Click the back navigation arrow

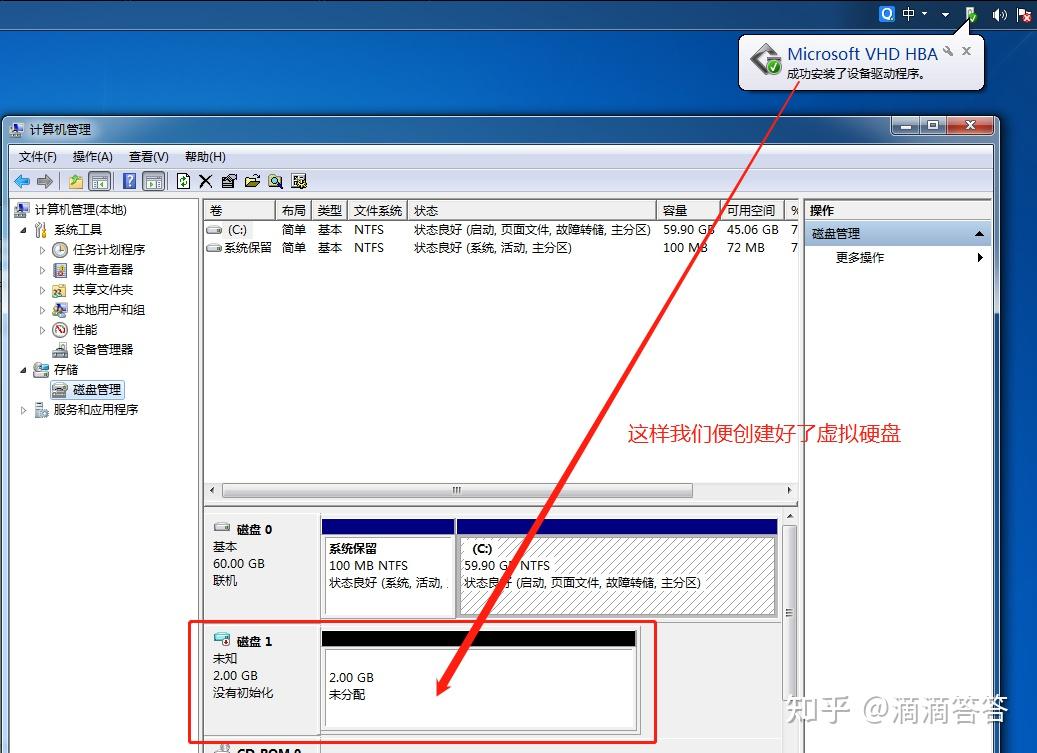click(x=22, y=181)
